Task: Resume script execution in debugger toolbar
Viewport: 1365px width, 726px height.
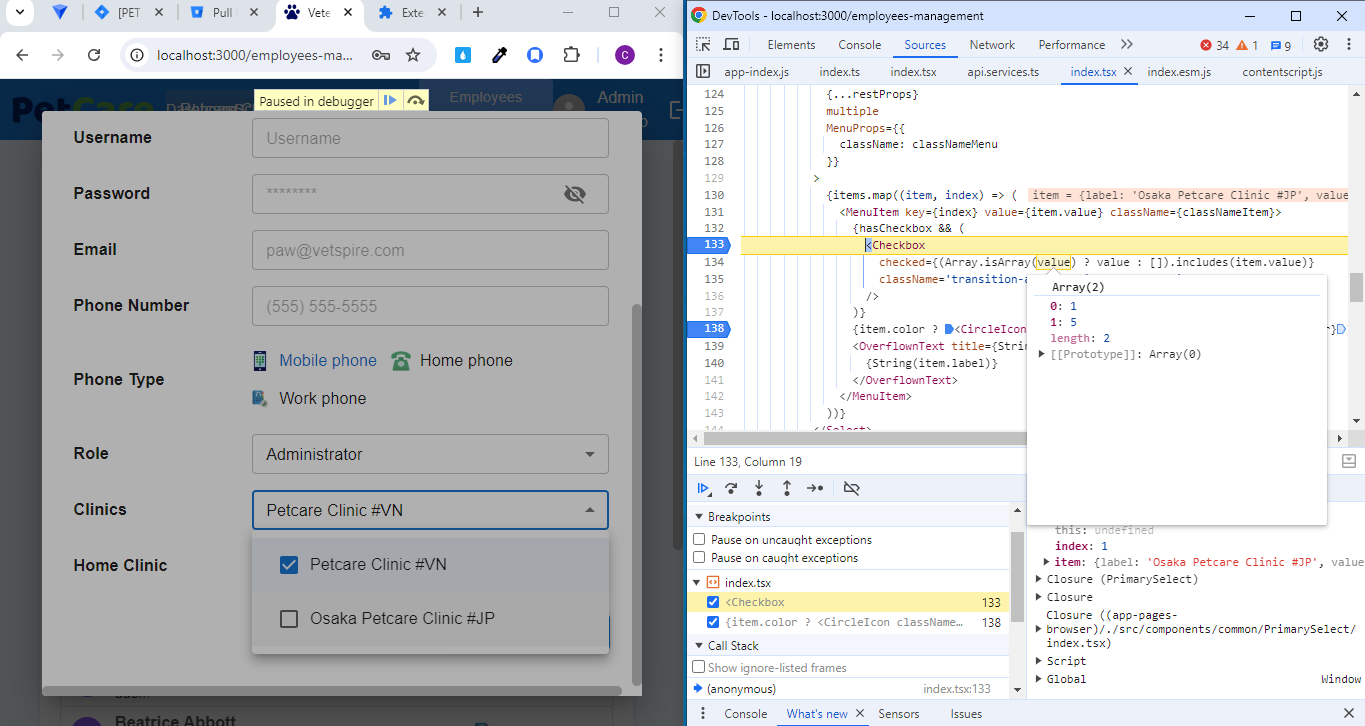Action: click(704, 489)
